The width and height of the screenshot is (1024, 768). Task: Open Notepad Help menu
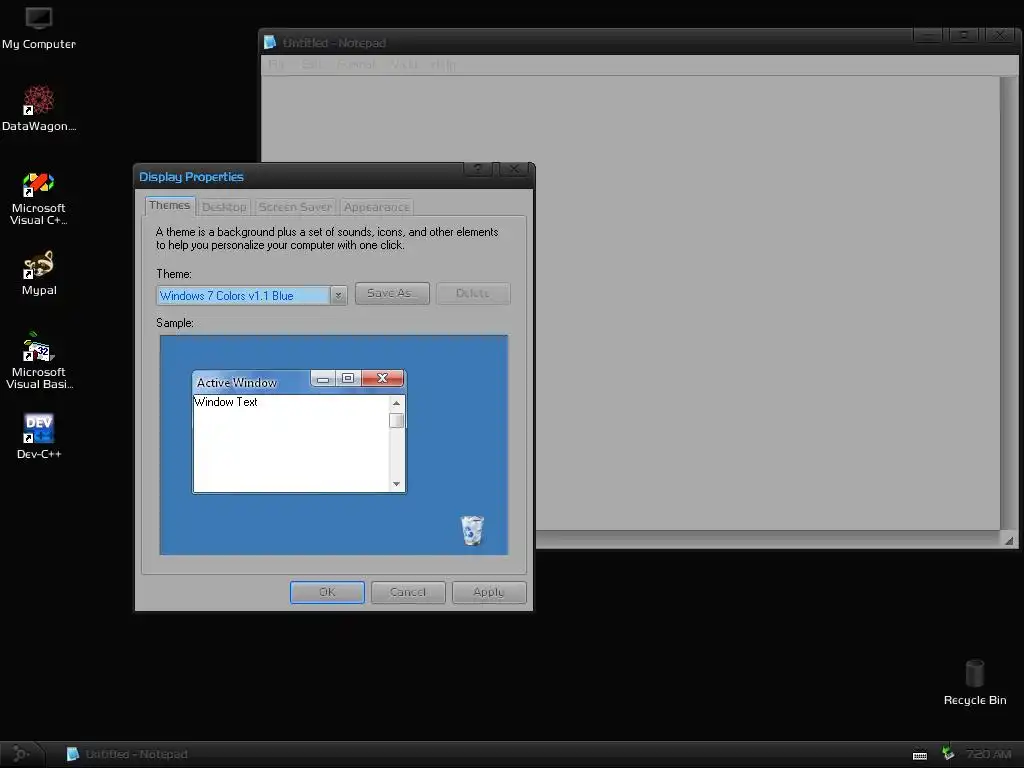(x=443, y=64)
